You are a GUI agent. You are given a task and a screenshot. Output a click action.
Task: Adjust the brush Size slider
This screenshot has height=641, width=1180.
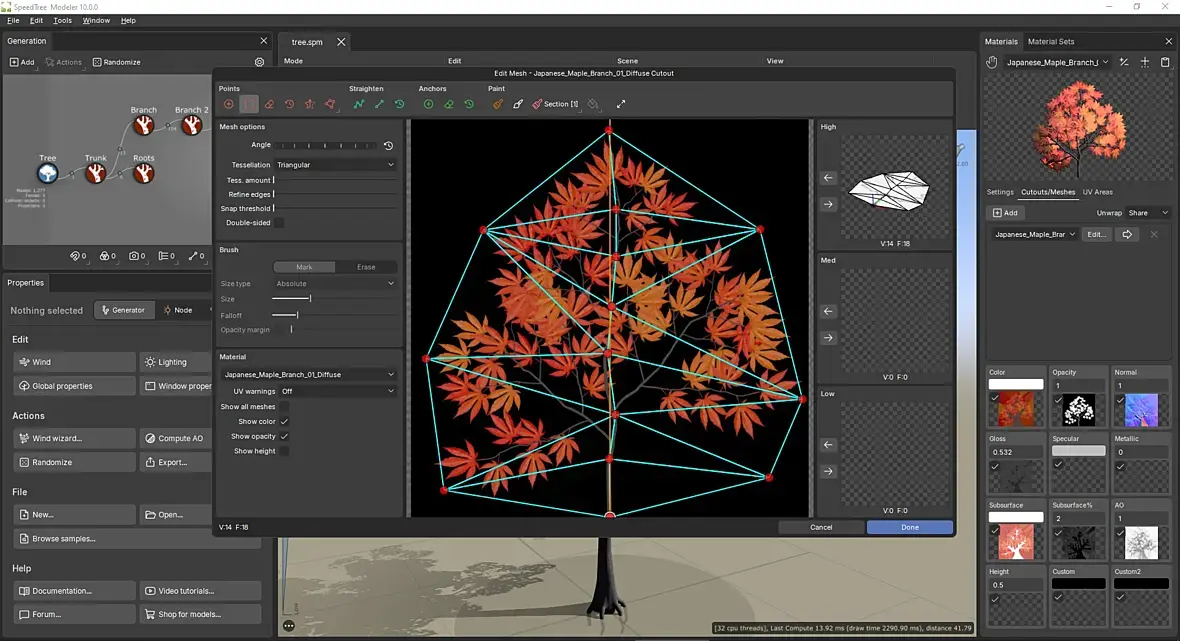(x=310, y=299)
